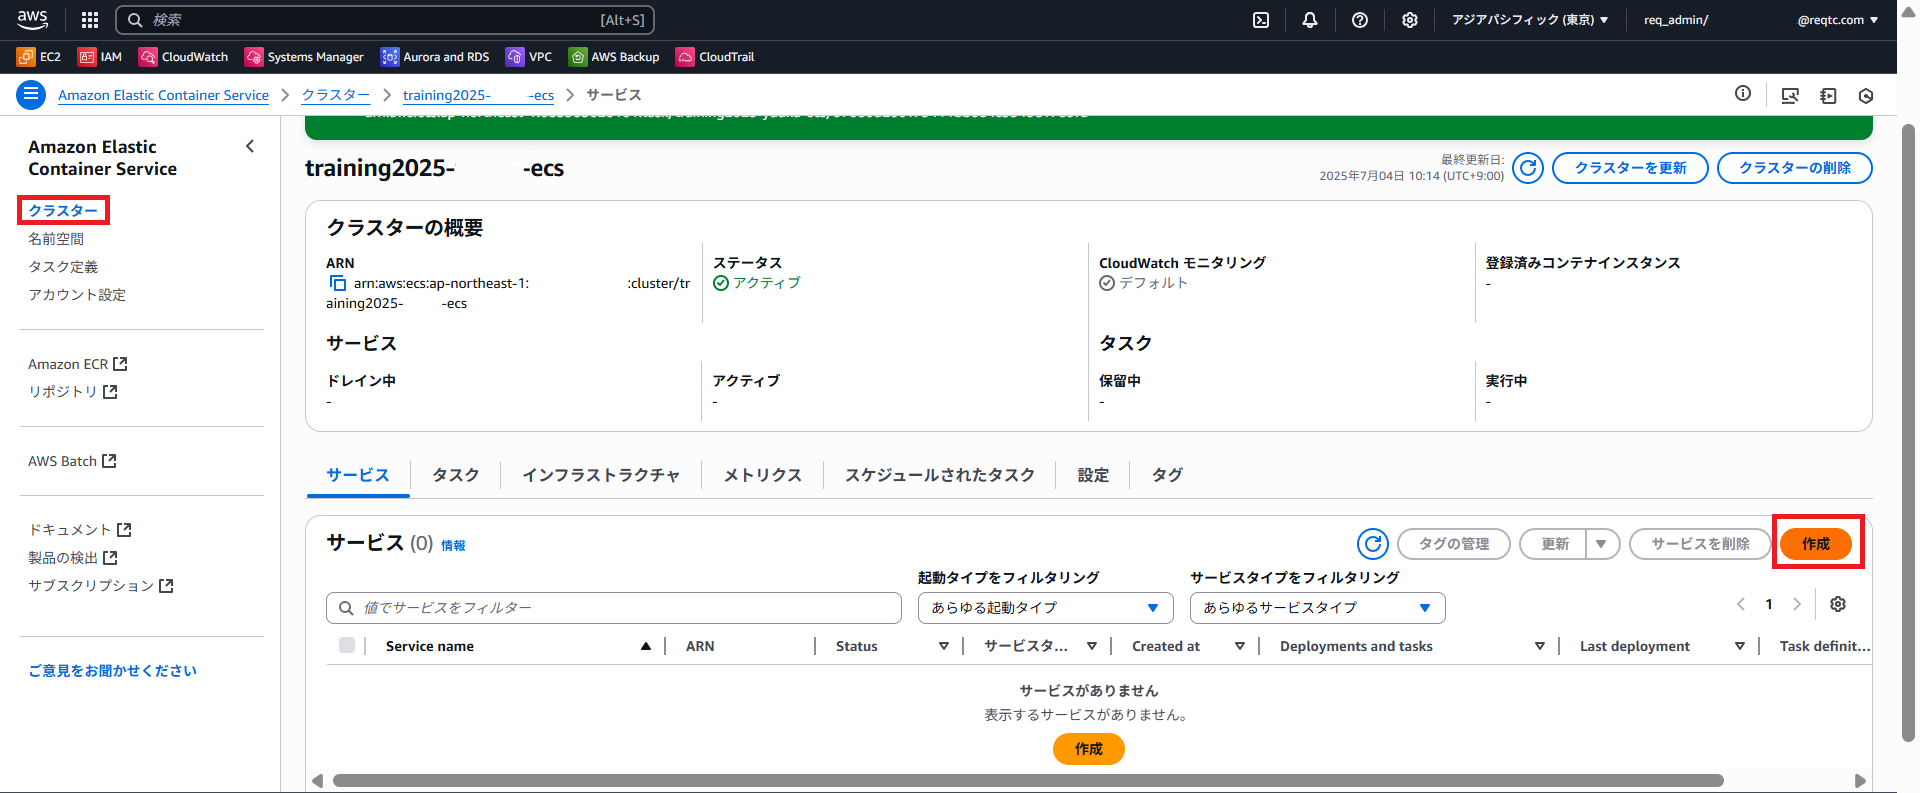The width and height of the screenshot is (1920, 793).
Task: Open Amazon Elastic Container Service breadcrumb
Action: pos(163,95)
